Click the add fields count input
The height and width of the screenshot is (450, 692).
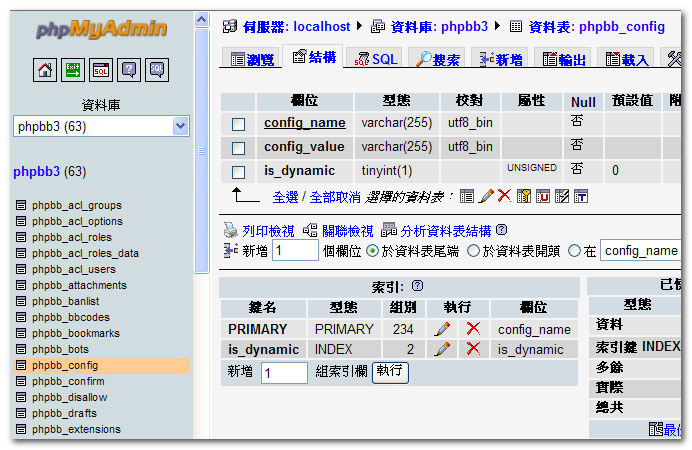click(295, 251)
